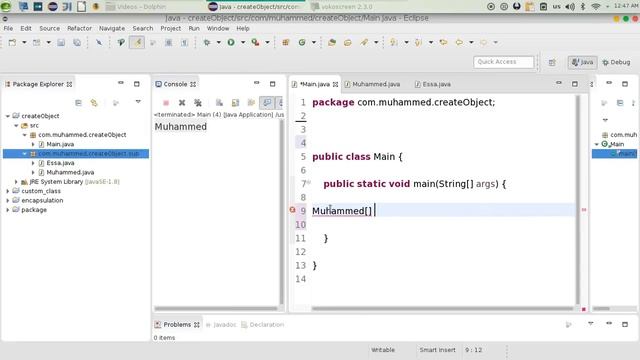
Task: Click the New file toolbar icon
Action: [x=12, y=42]
